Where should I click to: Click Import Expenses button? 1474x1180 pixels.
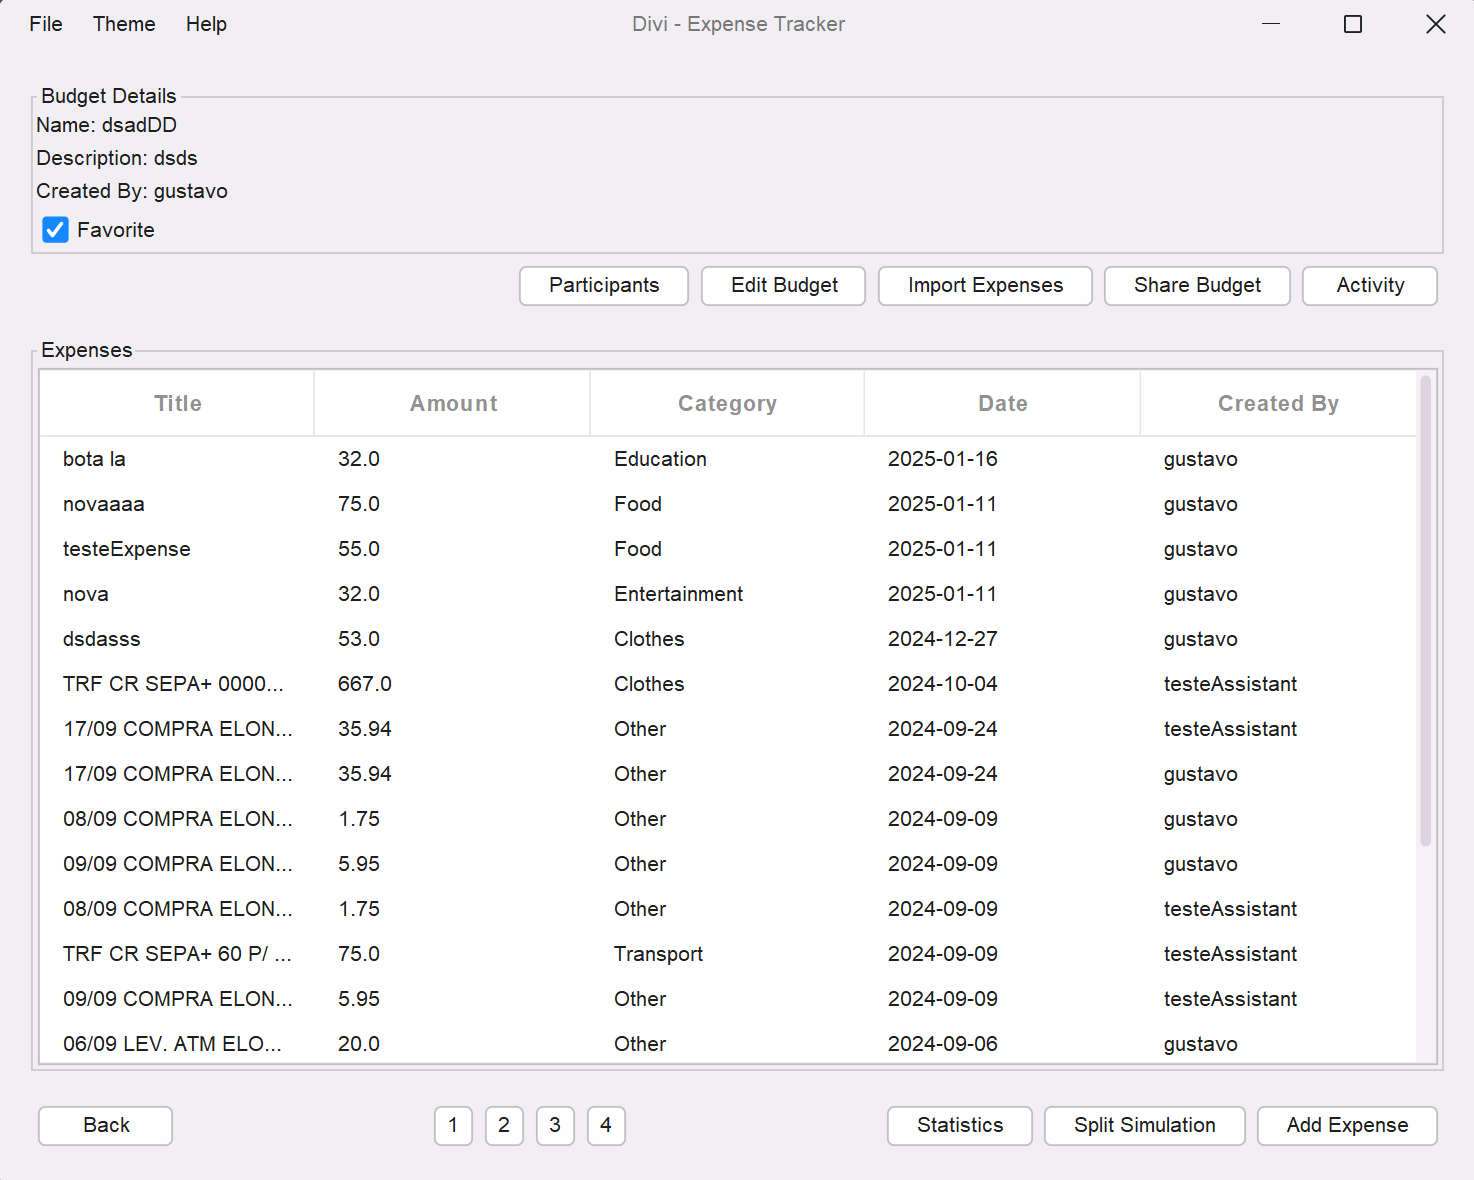(x=985, y=286)
